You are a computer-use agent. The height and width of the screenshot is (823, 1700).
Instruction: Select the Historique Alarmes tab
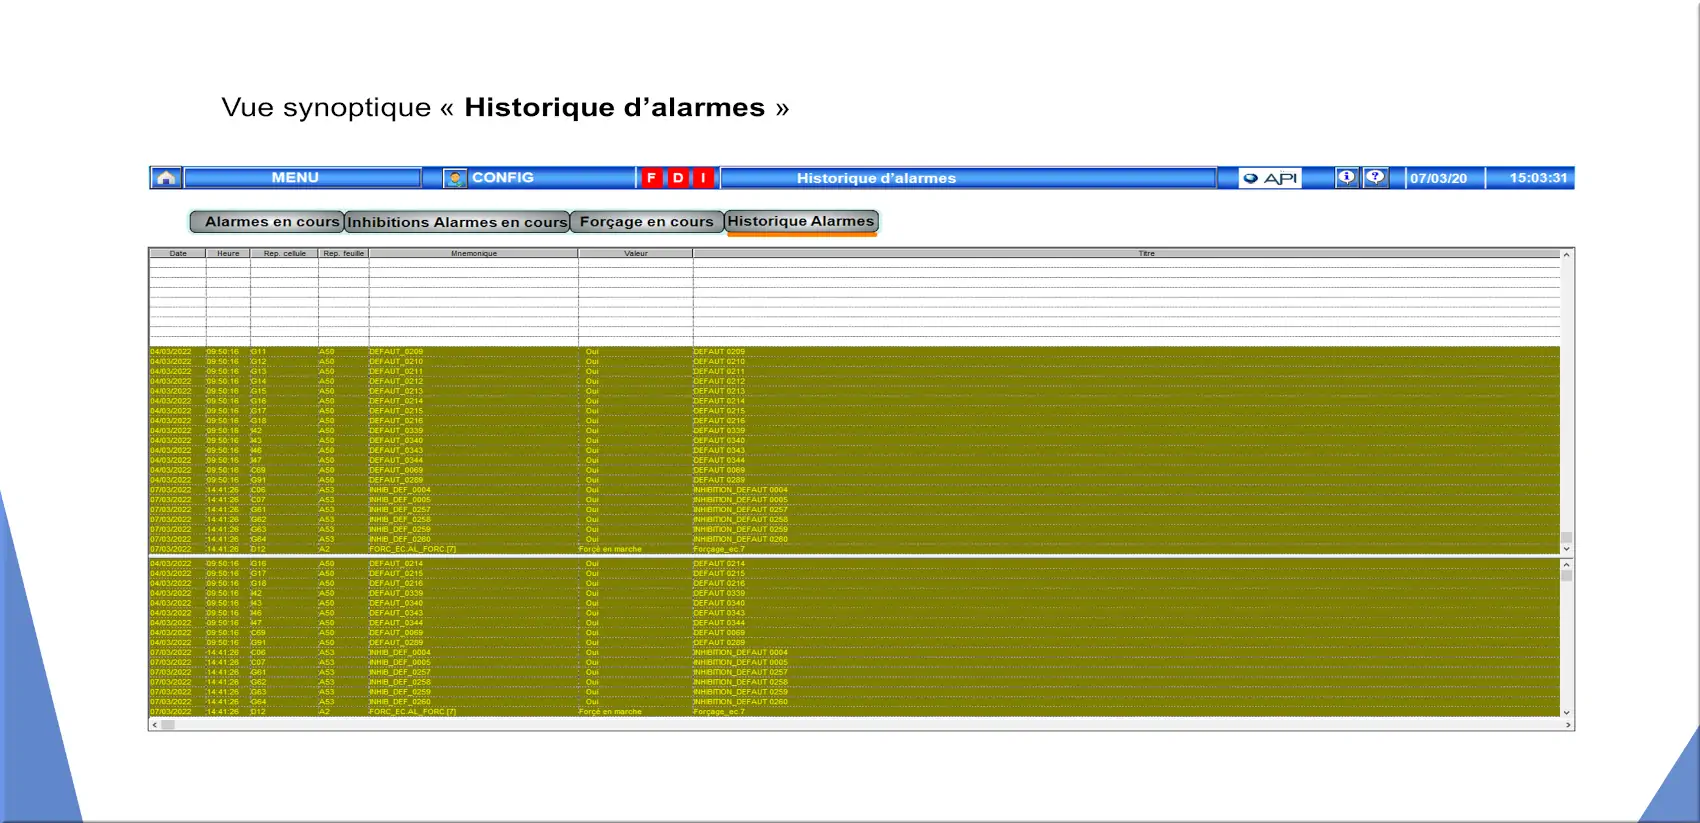tap(801, 221)
